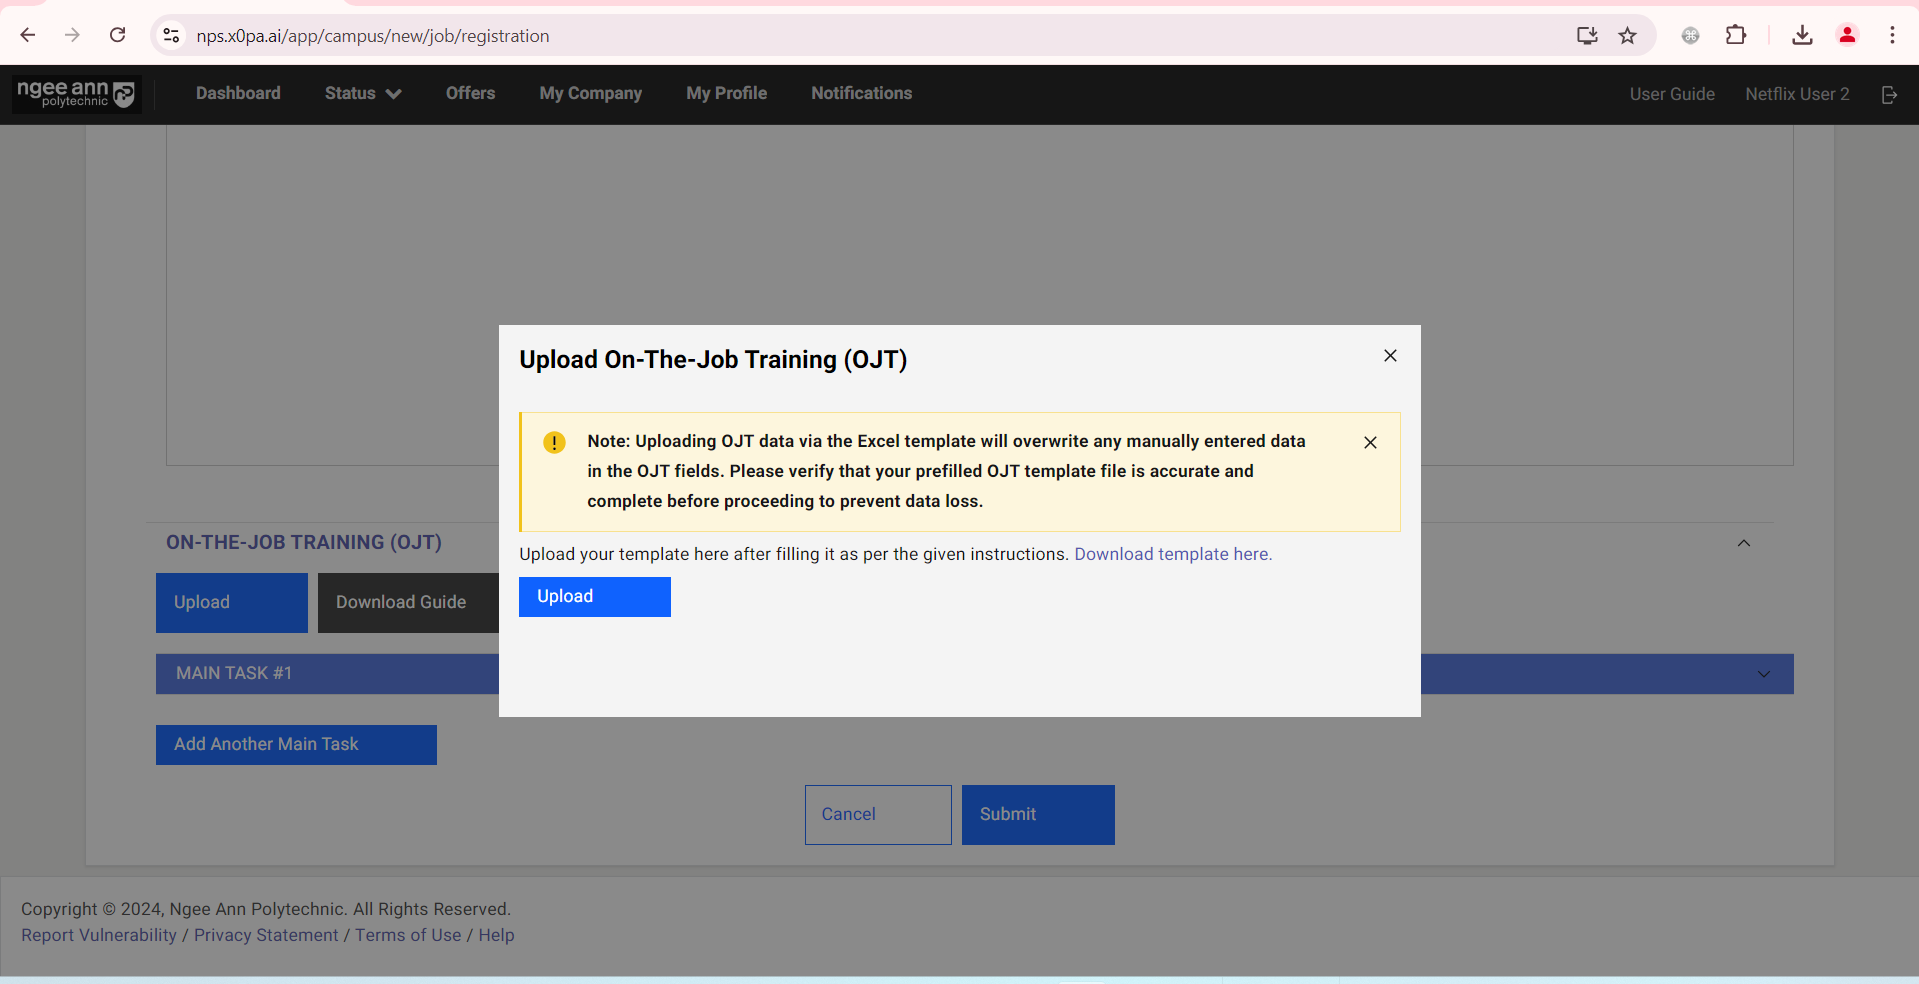Open the browser downloads icon
Image resolution: width=1919 pixels, height=984 pixels.
pyautogui.click(x=1802, y=36)
